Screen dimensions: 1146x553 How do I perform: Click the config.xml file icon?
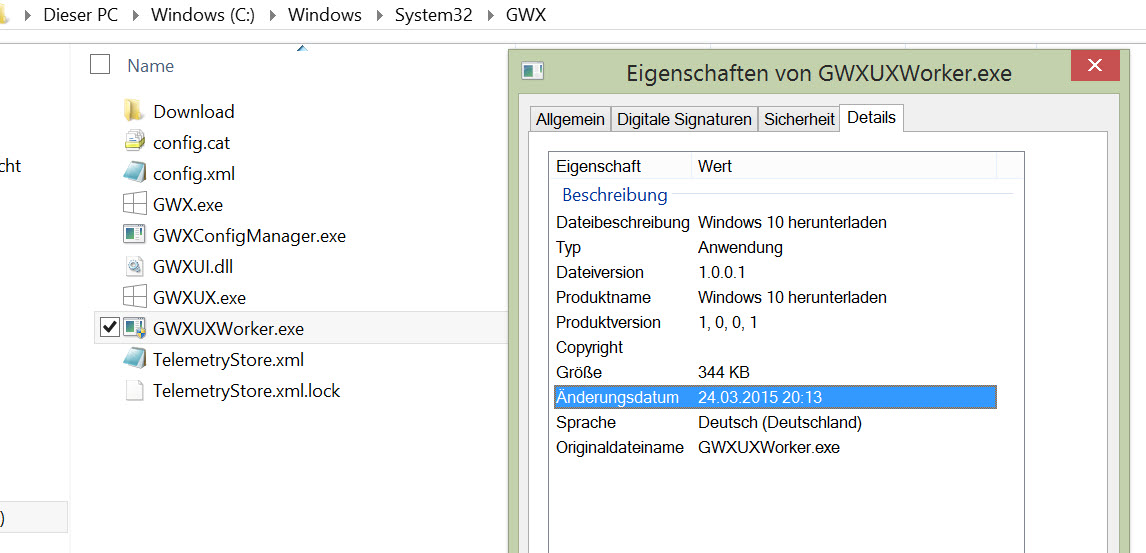(135, 173)
